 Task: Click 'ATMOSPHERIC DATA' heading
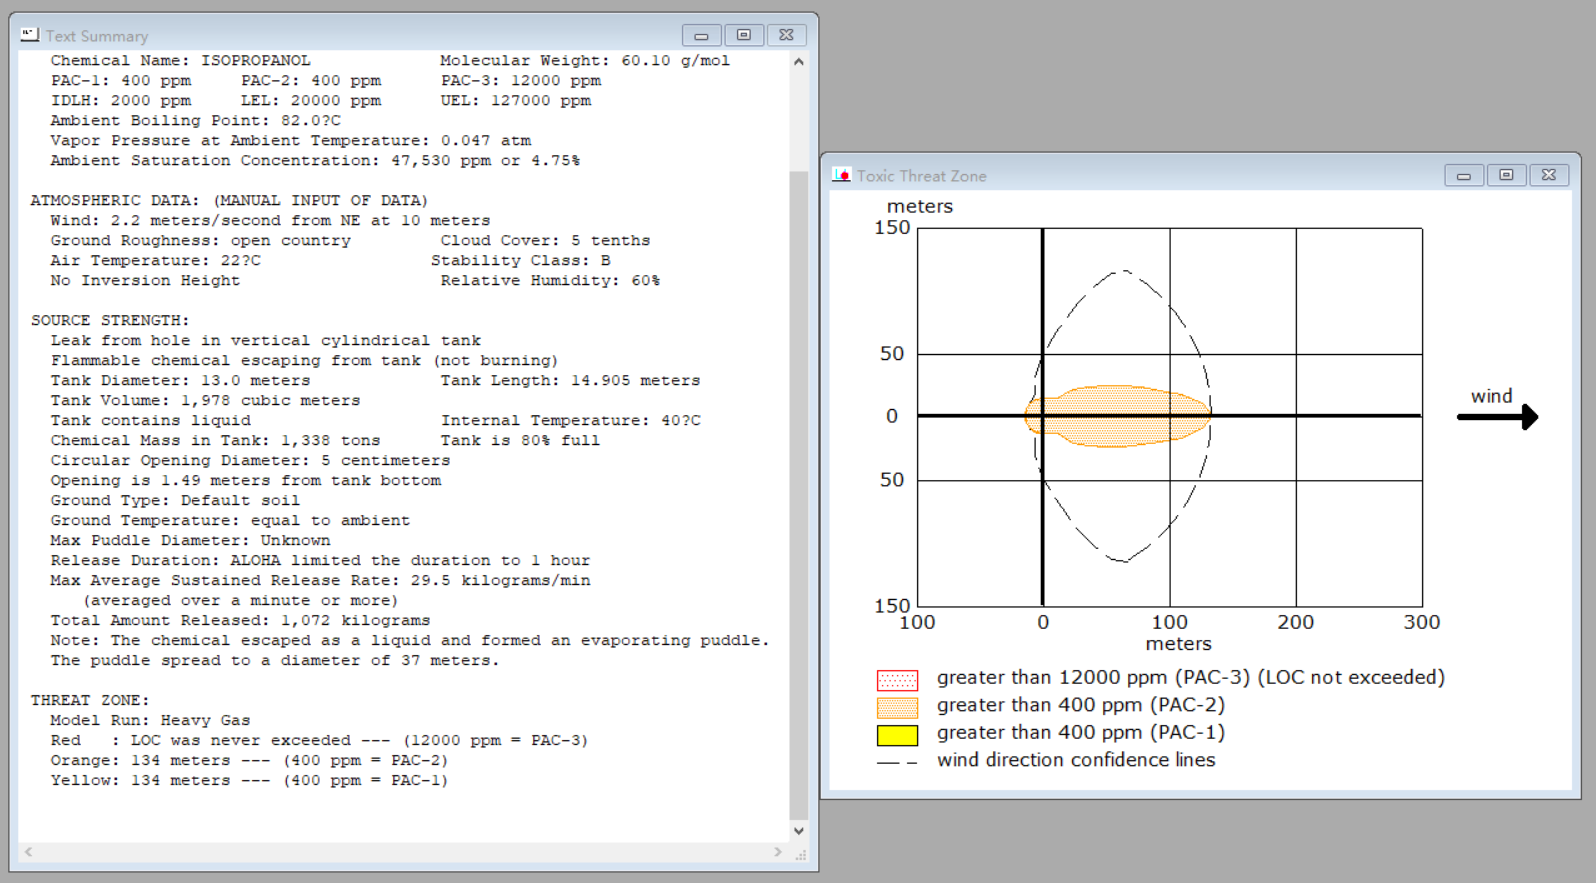(x=229, y=201)
